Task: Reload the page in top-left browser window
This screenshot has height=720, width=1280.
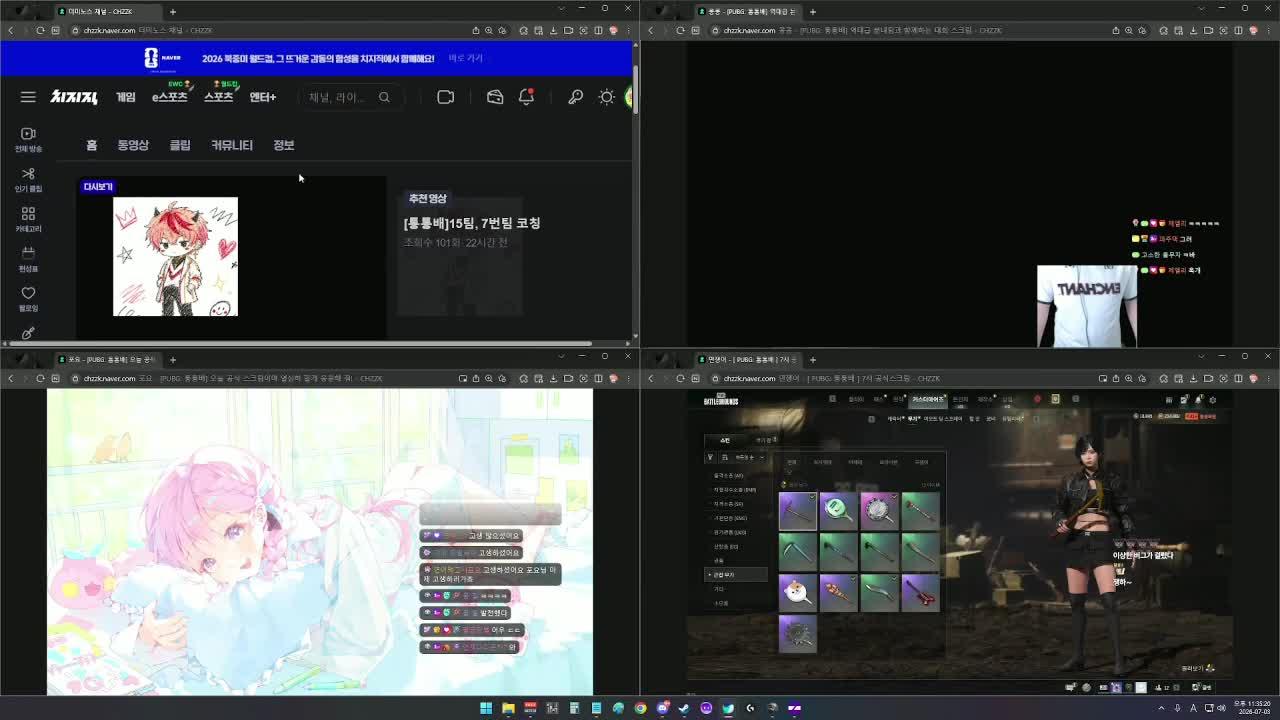Action: pyautogui.click(x=40, y=30)
